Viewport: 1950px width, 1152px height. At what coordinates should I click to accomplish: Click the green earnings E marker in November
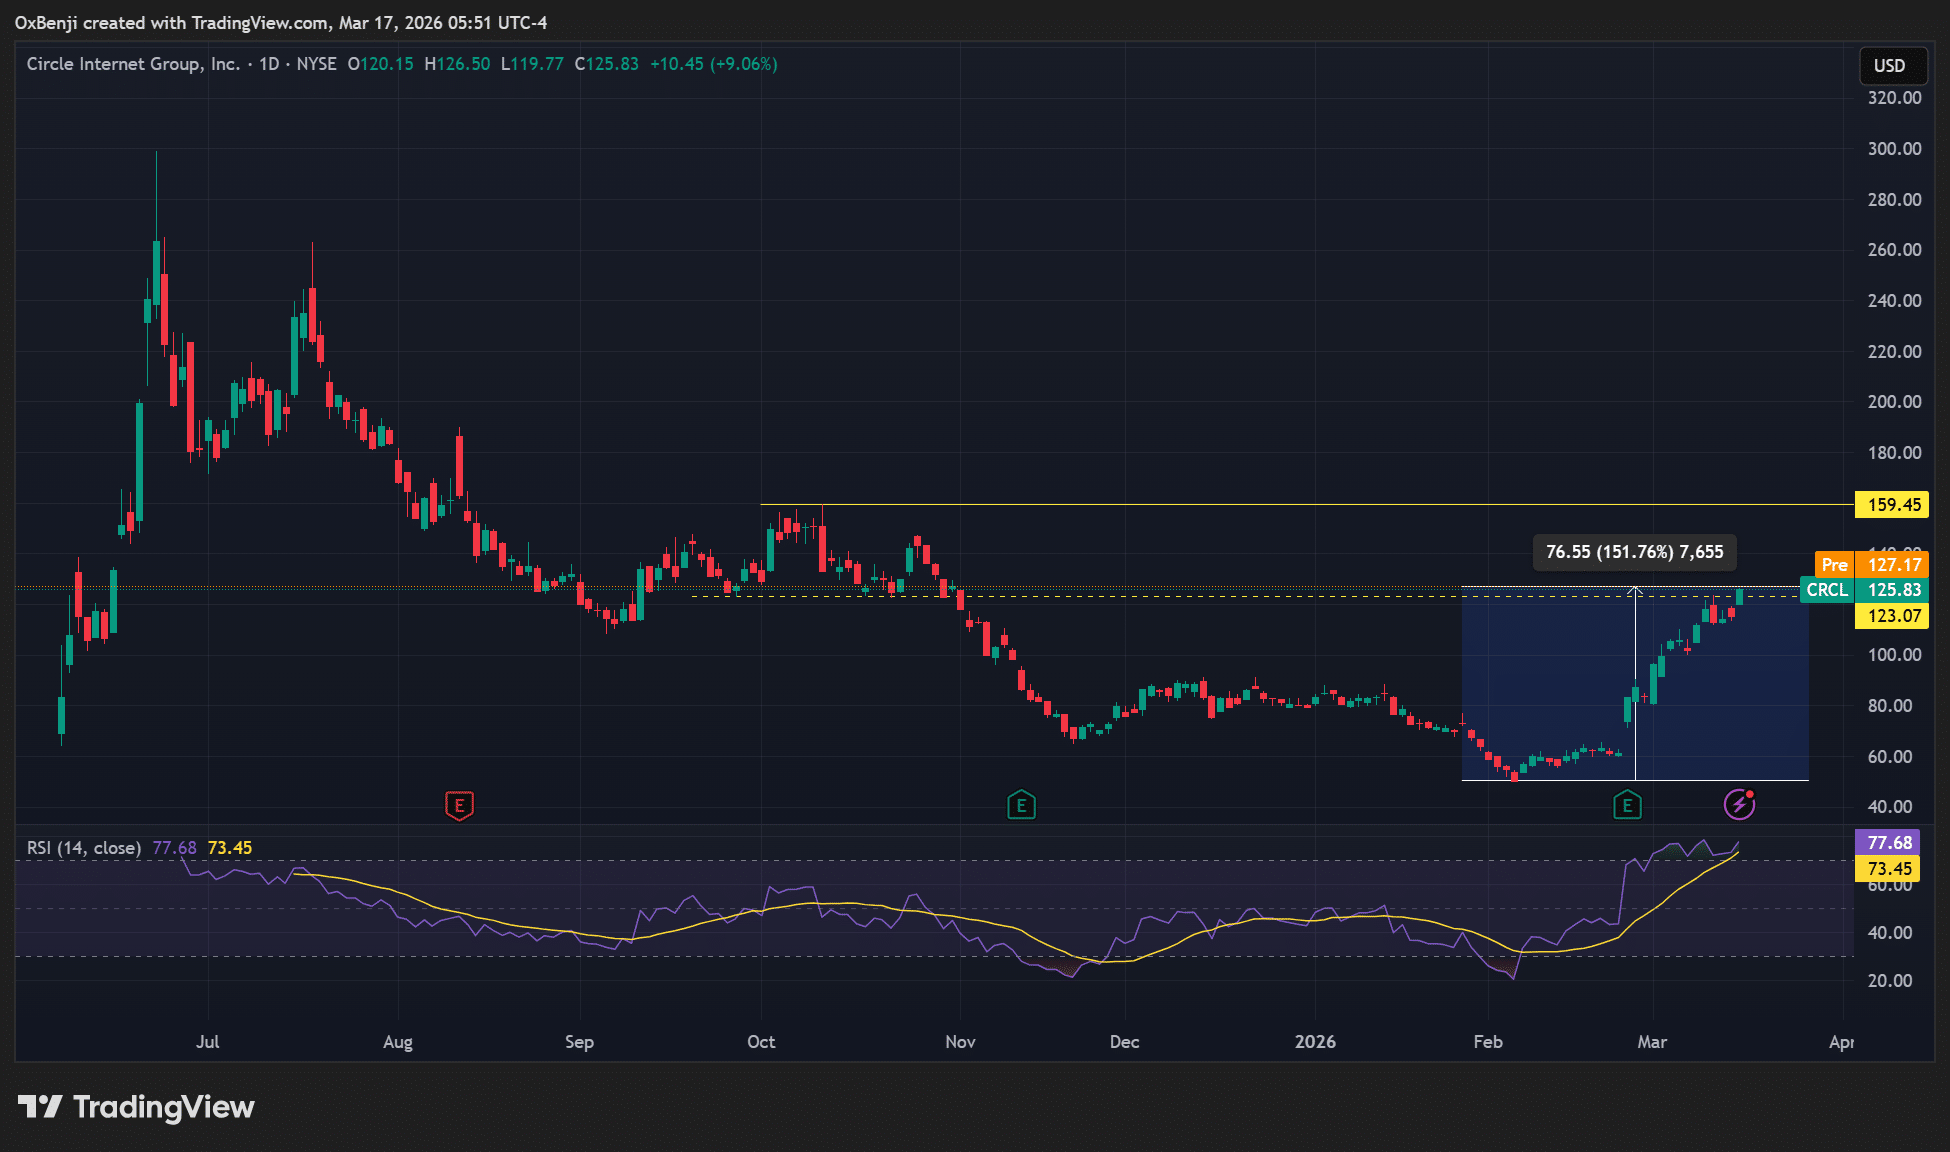(x=1021, y=805)
